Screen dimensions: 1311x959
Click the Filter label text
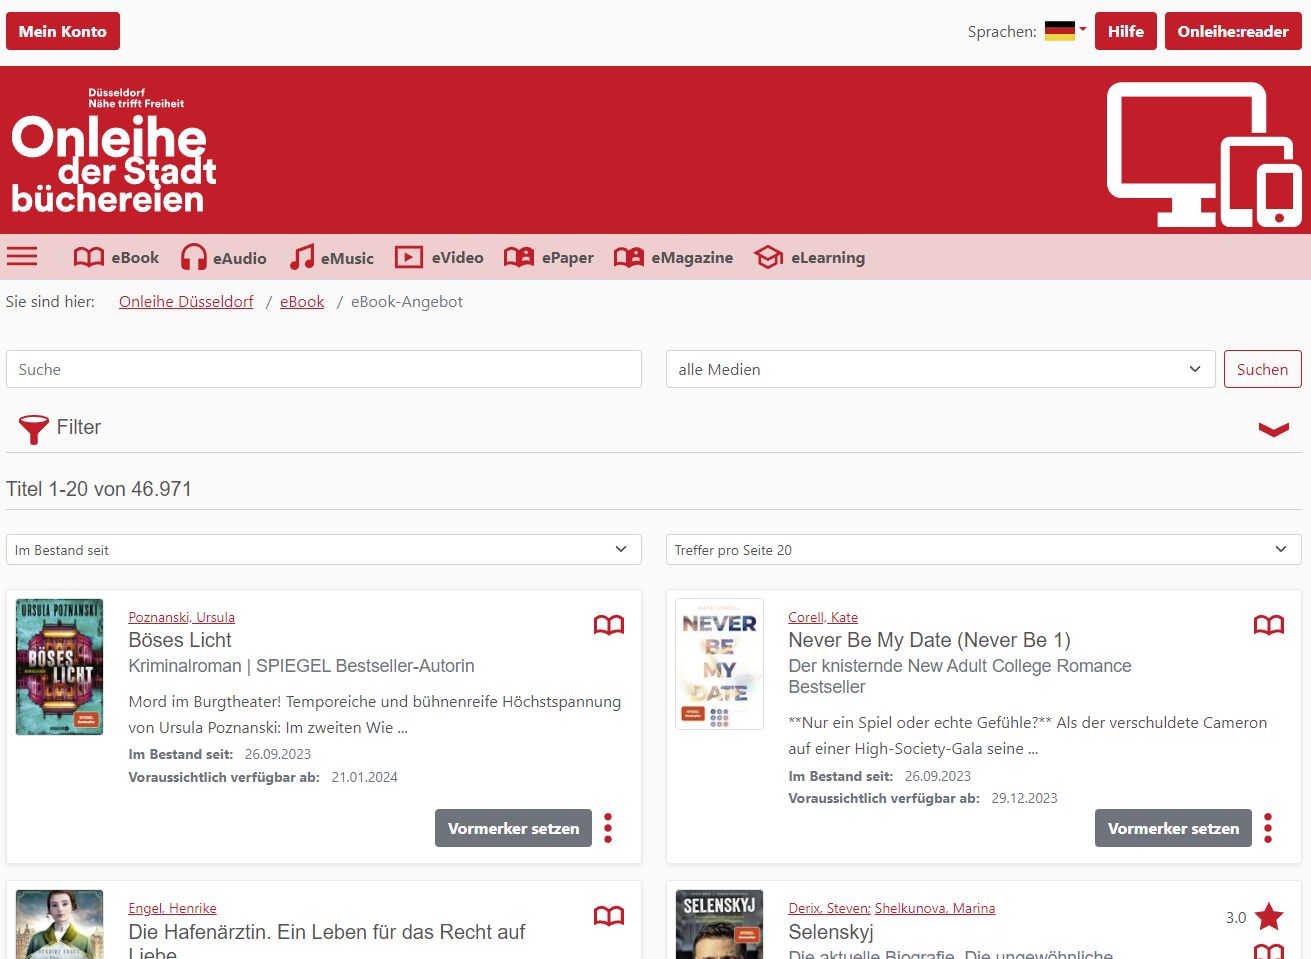click(79, 427)
